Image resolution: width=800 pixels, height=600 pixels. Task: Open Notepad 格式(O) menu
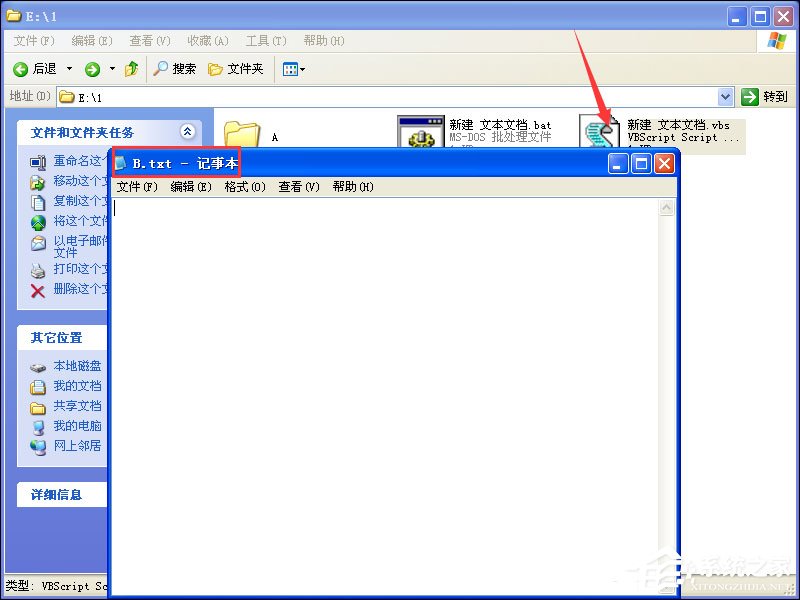(245, 187)
